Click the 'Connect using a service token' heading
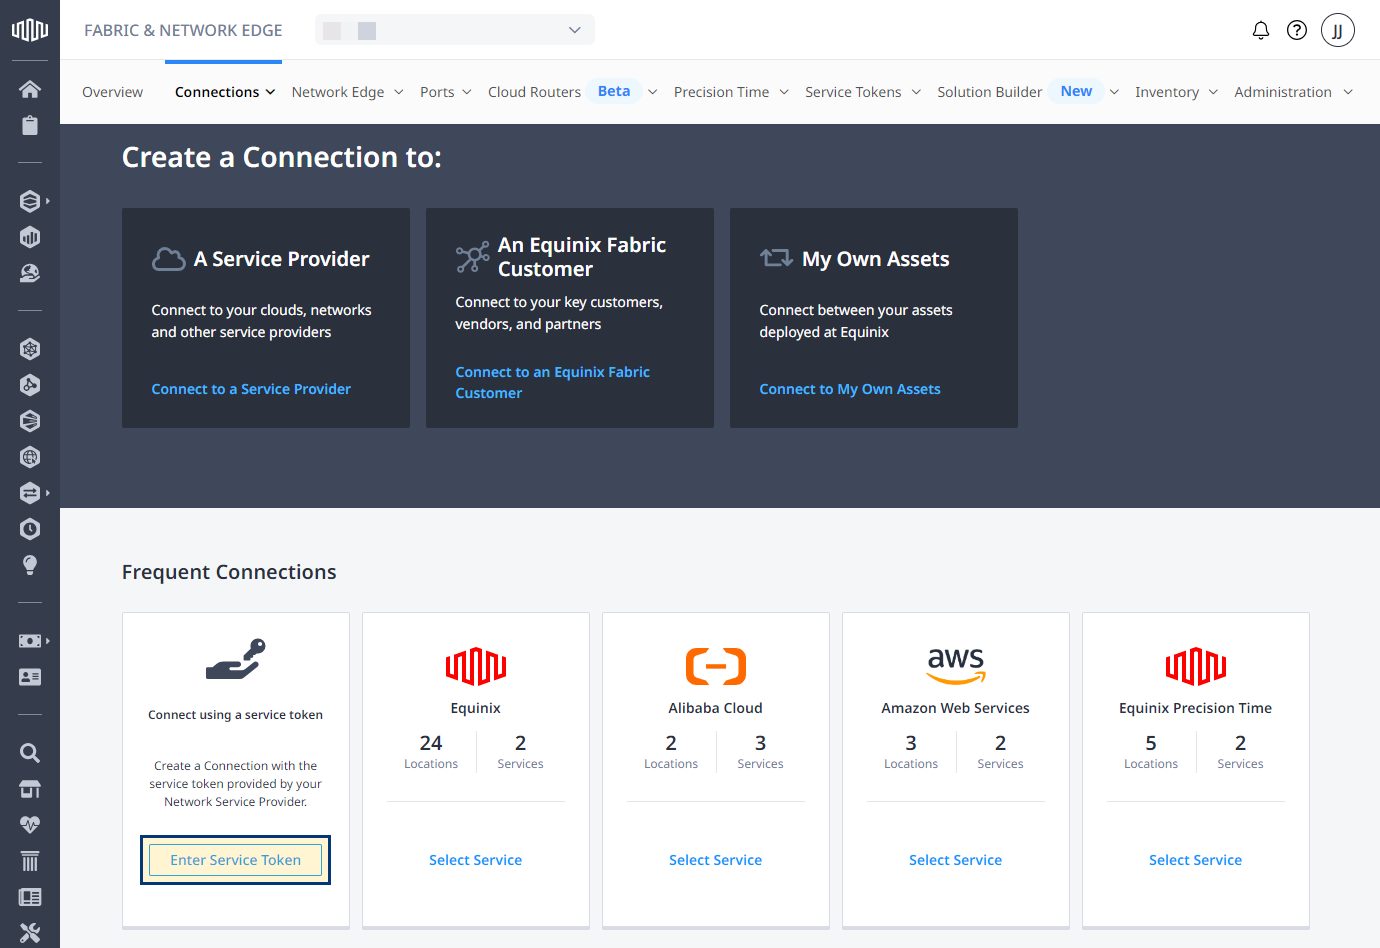Viewport: 1380px width, 948px height. [236, 715]
